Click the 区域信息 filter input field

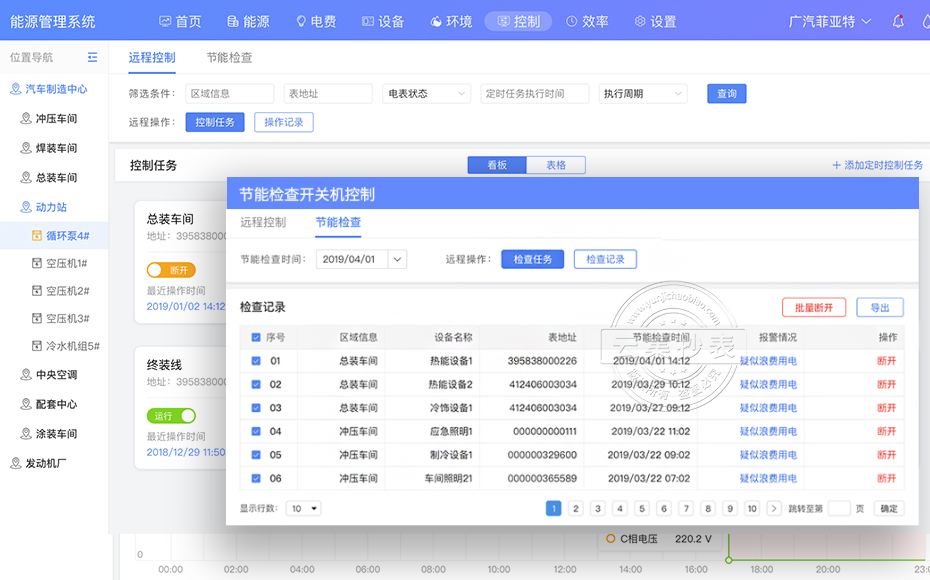[x=229, y=94]
